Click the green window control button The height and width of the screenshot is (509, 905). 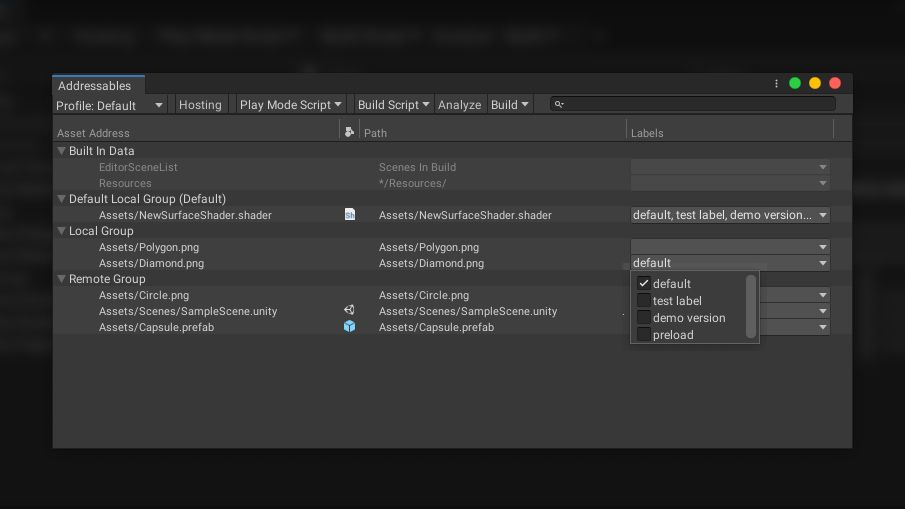(795, 83)
